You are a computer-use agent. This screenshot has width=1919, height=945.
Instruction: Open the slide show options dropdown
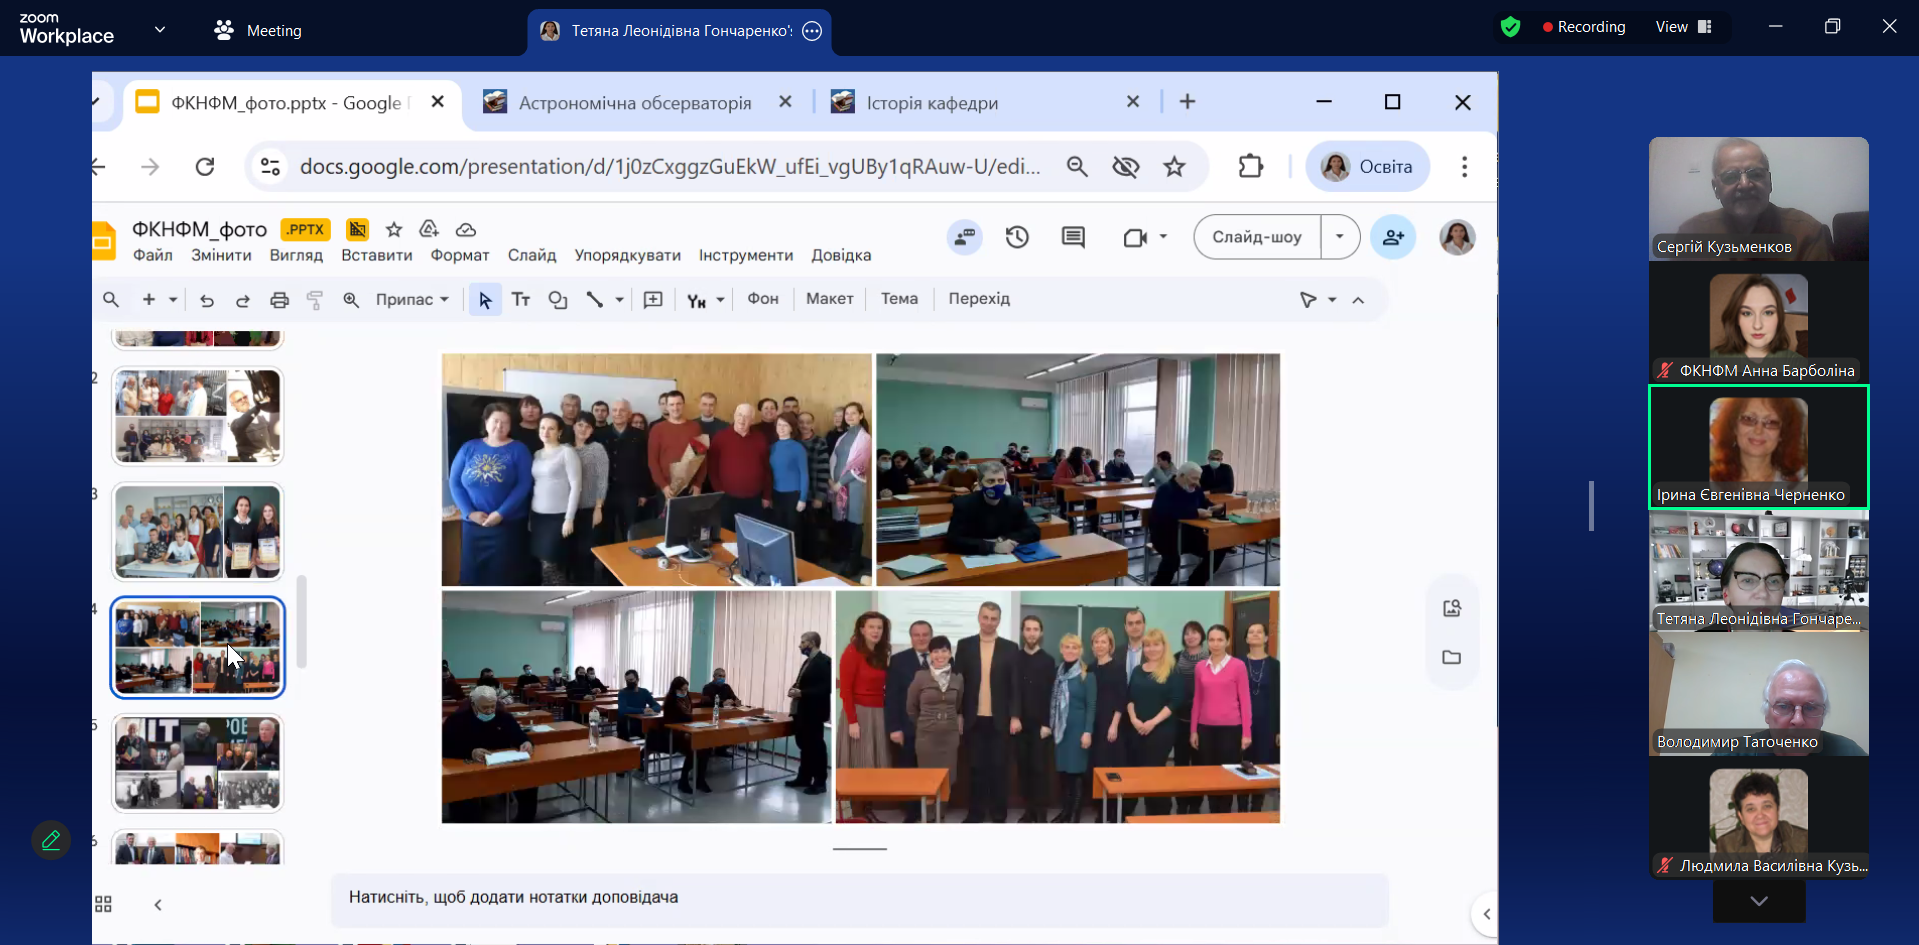click(1340, 237)
